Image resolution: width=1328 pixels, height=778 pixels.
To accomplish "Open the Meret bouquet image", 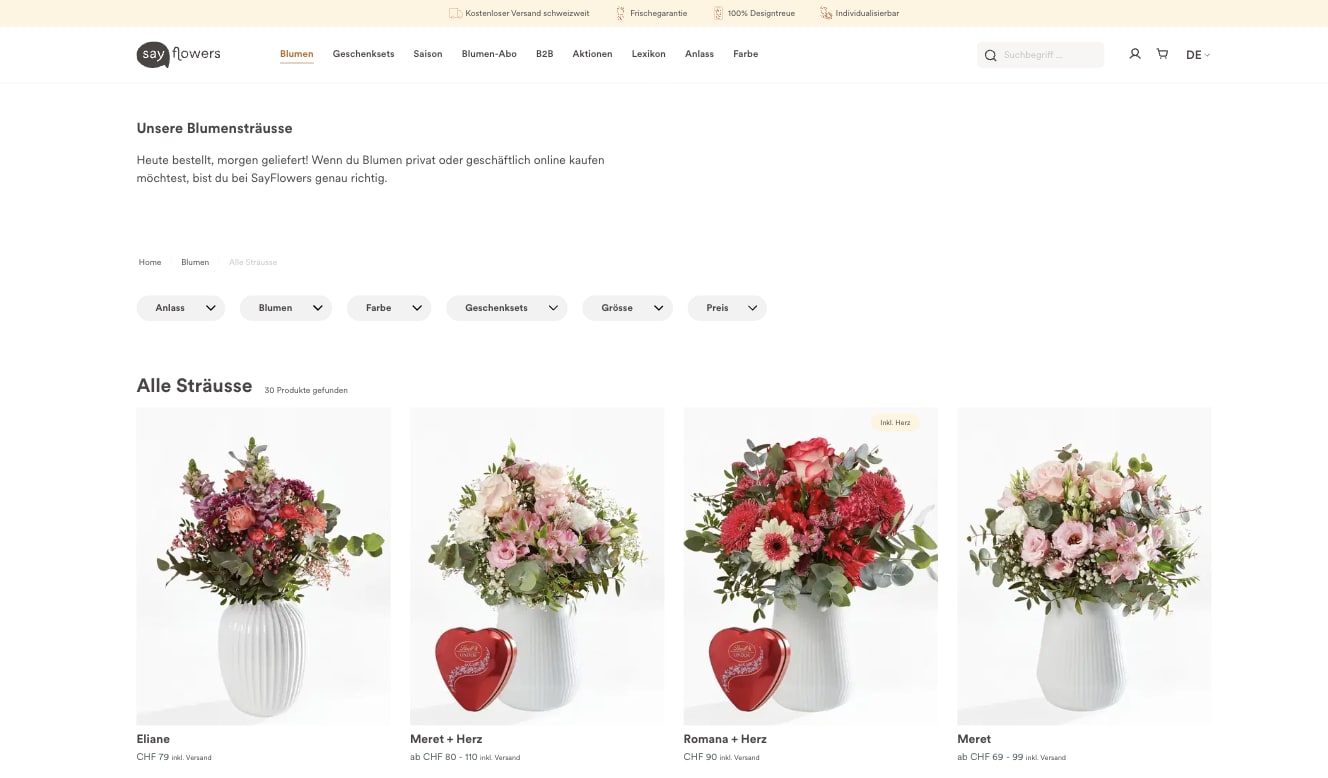I will point(1084,566).
